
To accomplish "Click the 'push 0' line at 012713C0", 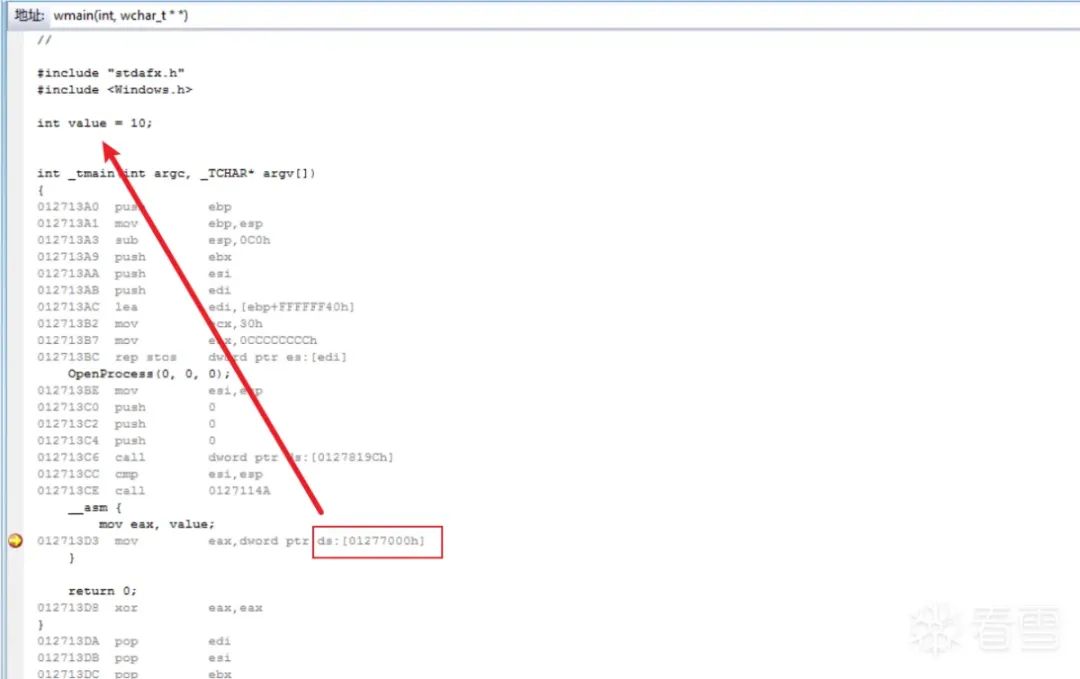I will pyautogui.click(x=127, y=407).
